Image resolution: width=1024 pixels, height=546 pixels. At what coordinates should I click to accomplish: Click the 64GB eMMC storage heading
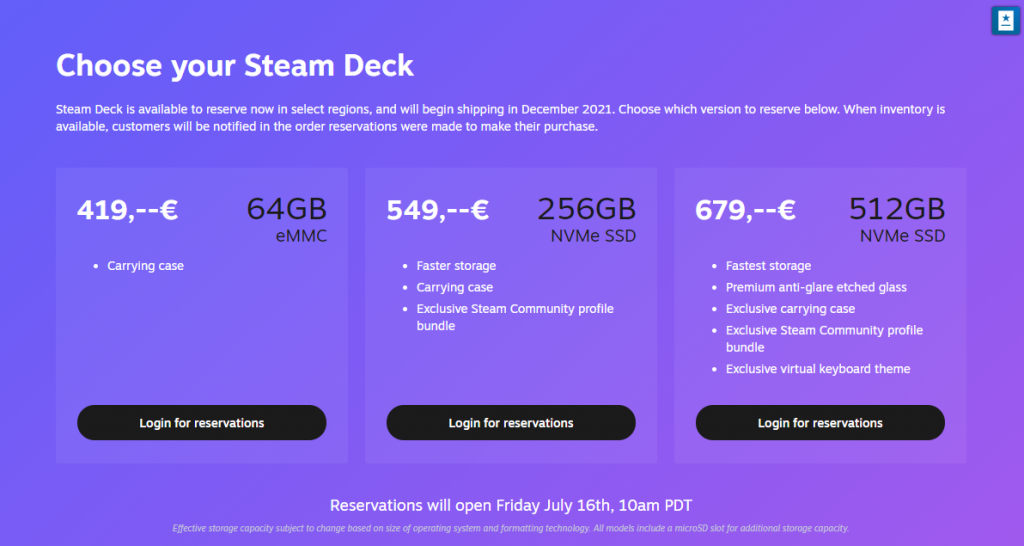point(287,219)
